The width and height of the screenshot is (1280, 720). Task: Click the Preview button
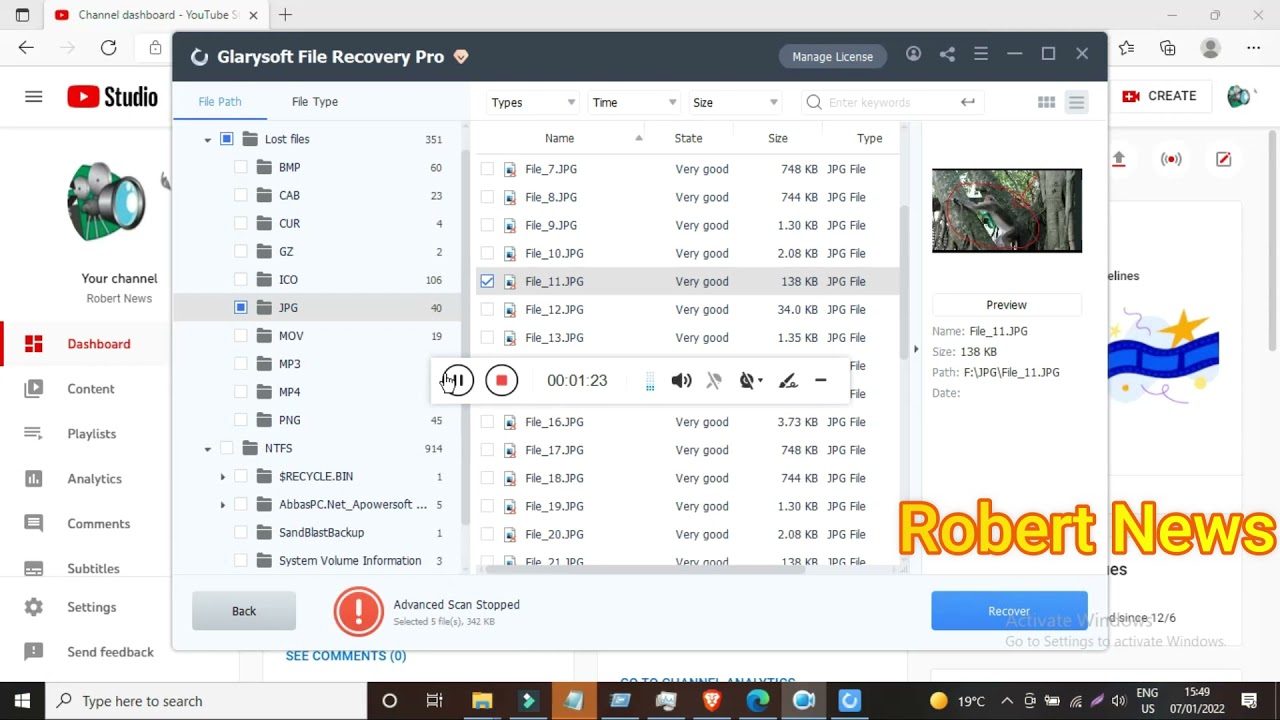pyautogui.click(x=1006, y=305)
